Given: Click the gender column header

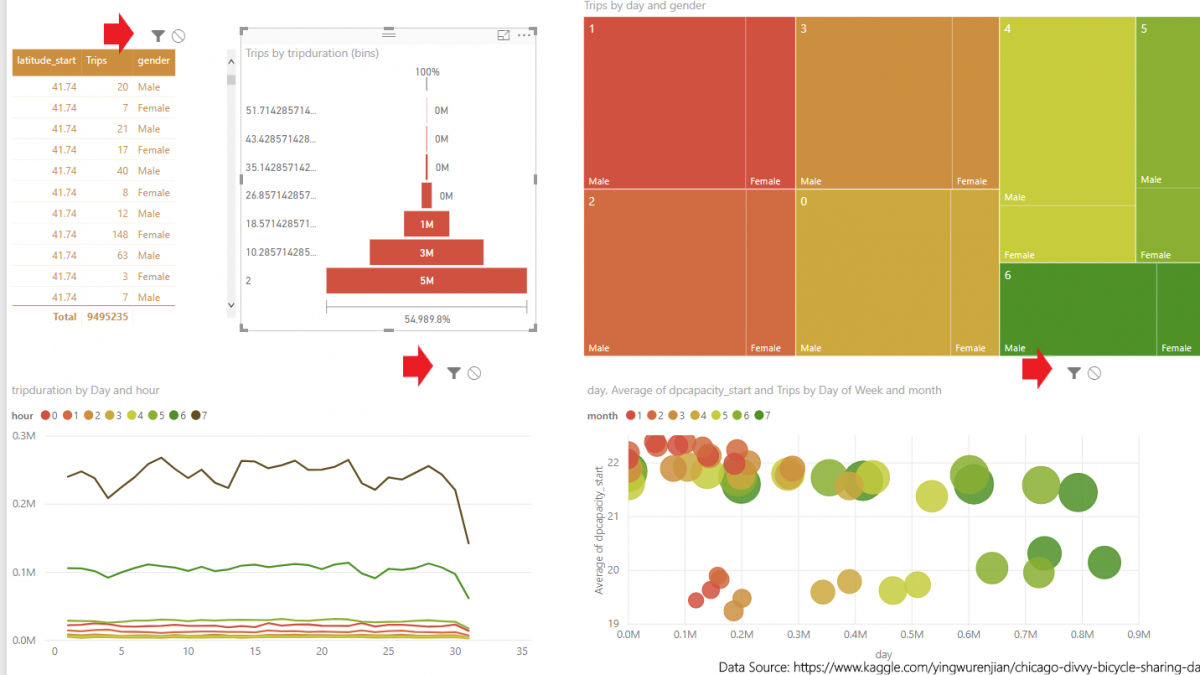Looking at the screenshot, I should click(x=152, y=61).
